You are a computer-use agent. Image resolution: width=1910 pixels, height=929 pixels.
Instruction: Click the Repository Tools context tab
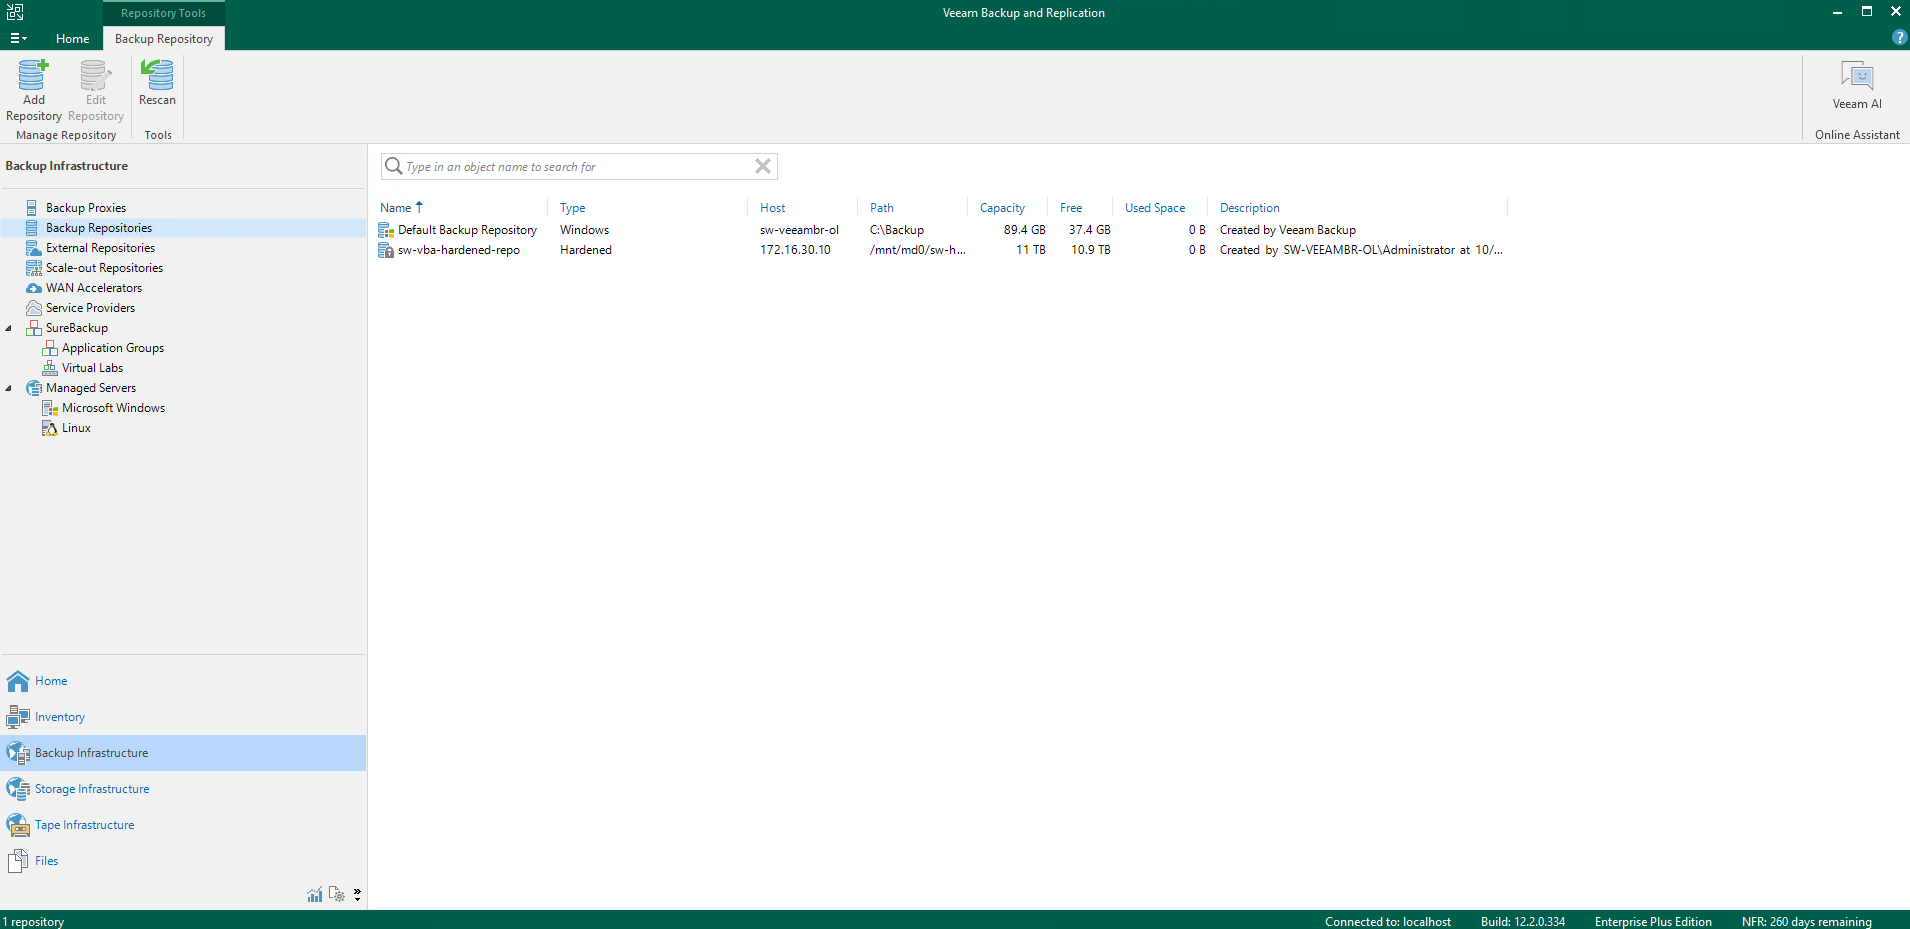(163, 13)
